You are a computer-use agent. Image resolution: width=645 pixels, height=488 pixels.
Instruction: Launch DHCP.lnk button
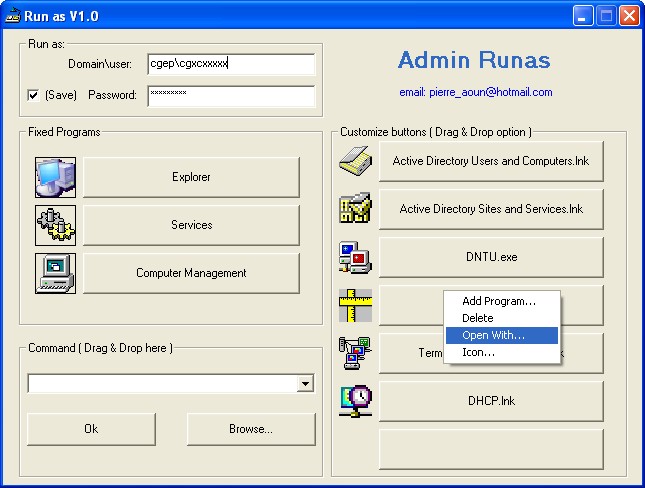[491, 401]
